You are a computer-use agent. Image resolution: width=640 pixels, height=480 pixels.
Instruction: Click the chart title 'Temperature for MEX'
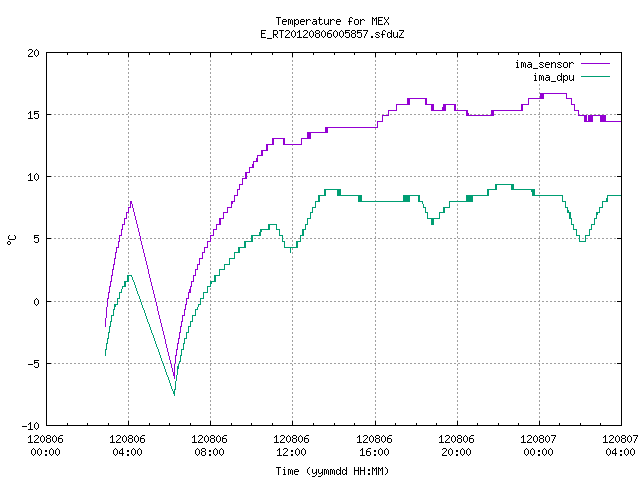(x=332, y=21)
